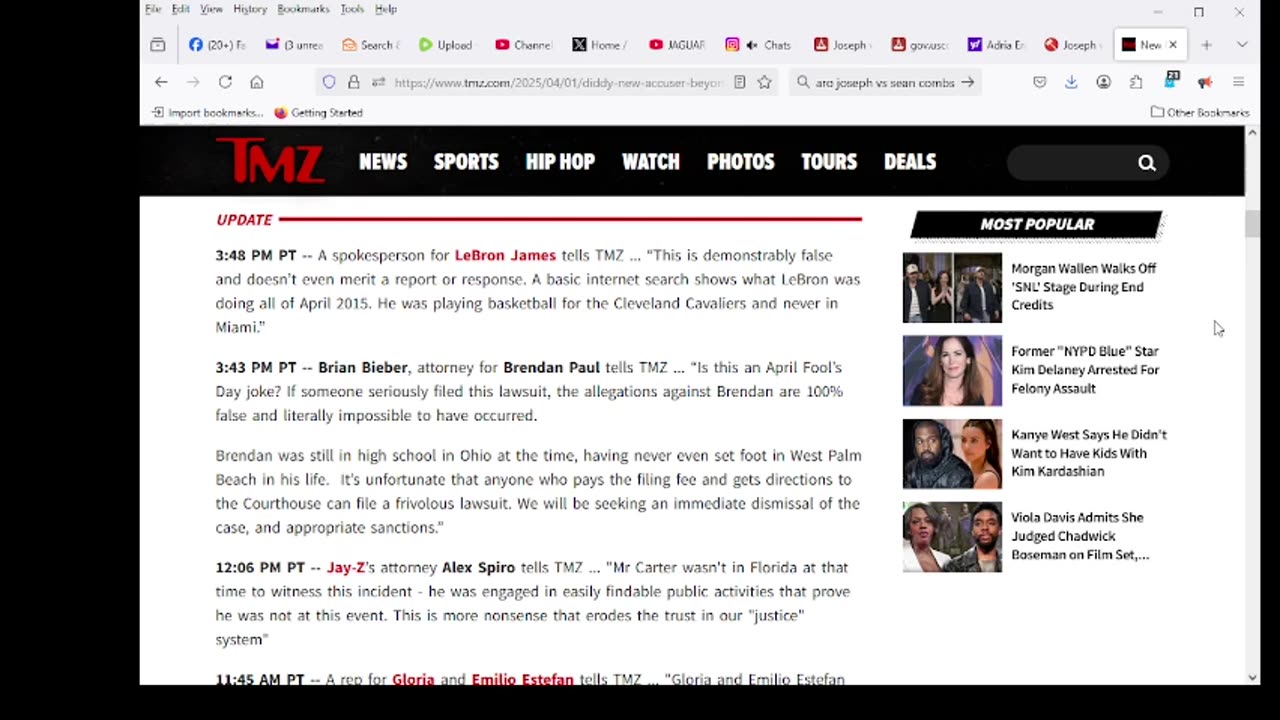Switch to the X Home tab
Image resolution: width=1280 pixels, height=720 pixels.
[599, 45]
